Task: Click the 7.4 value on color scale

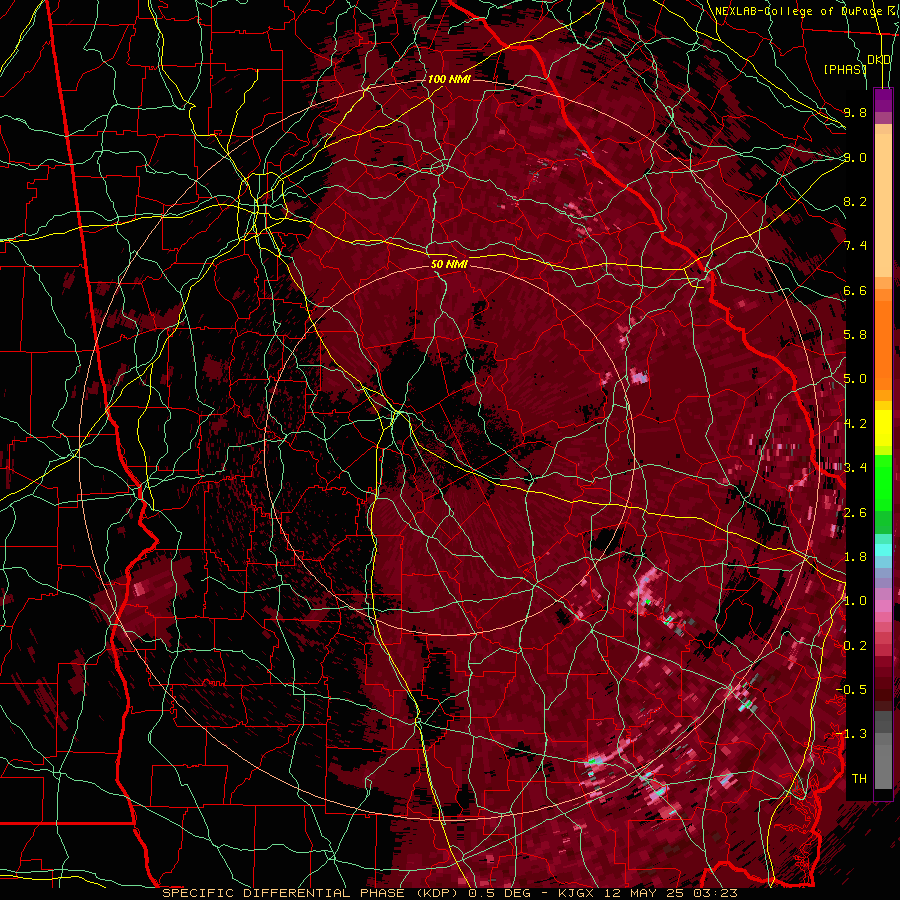Action: click(x=855, y=246)
